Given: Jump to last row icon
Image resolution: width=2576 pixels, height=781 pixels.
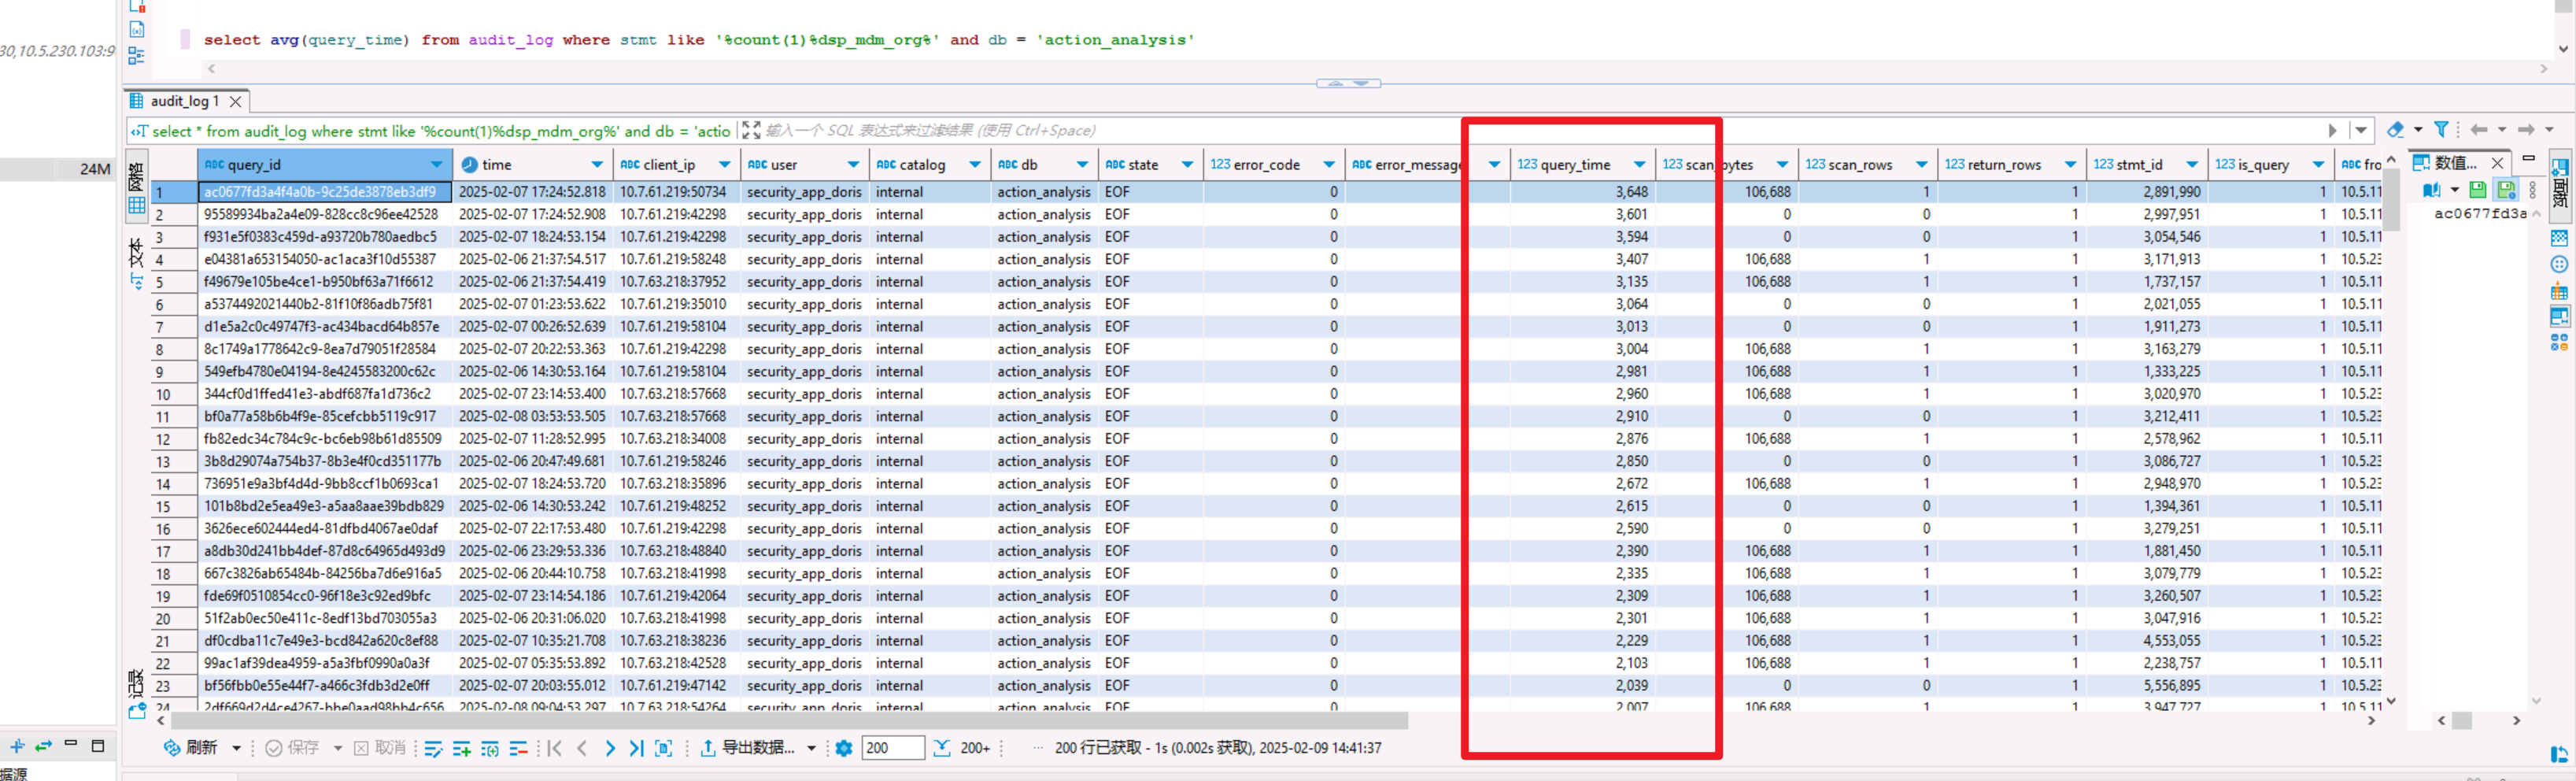Looking at the screenshot, I should (x=636, y=748).
